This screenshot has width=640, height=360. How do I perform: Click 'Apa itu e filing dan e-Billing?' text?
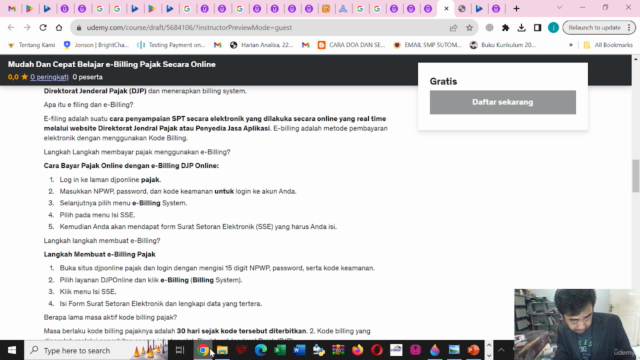coord(89,105)
